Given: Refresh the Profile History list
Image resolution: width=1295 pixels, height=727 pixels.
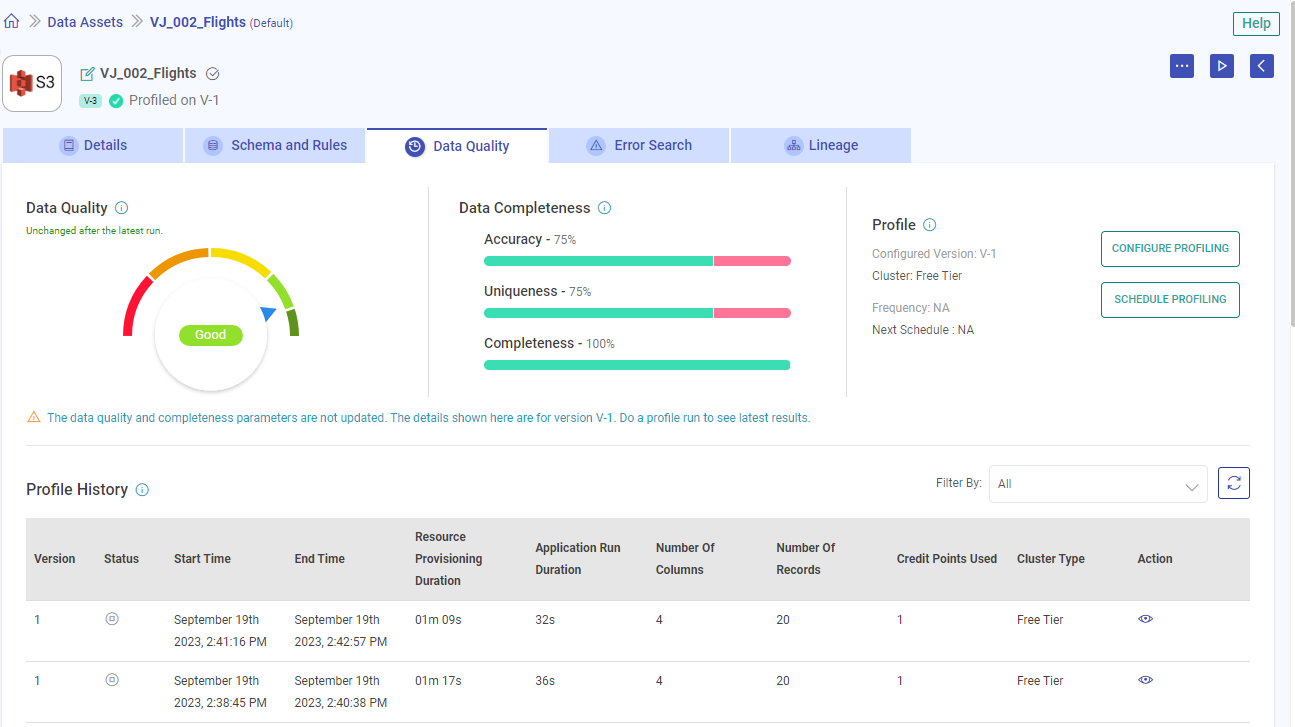Looking at the screenshot, I should coord(1233,483).
